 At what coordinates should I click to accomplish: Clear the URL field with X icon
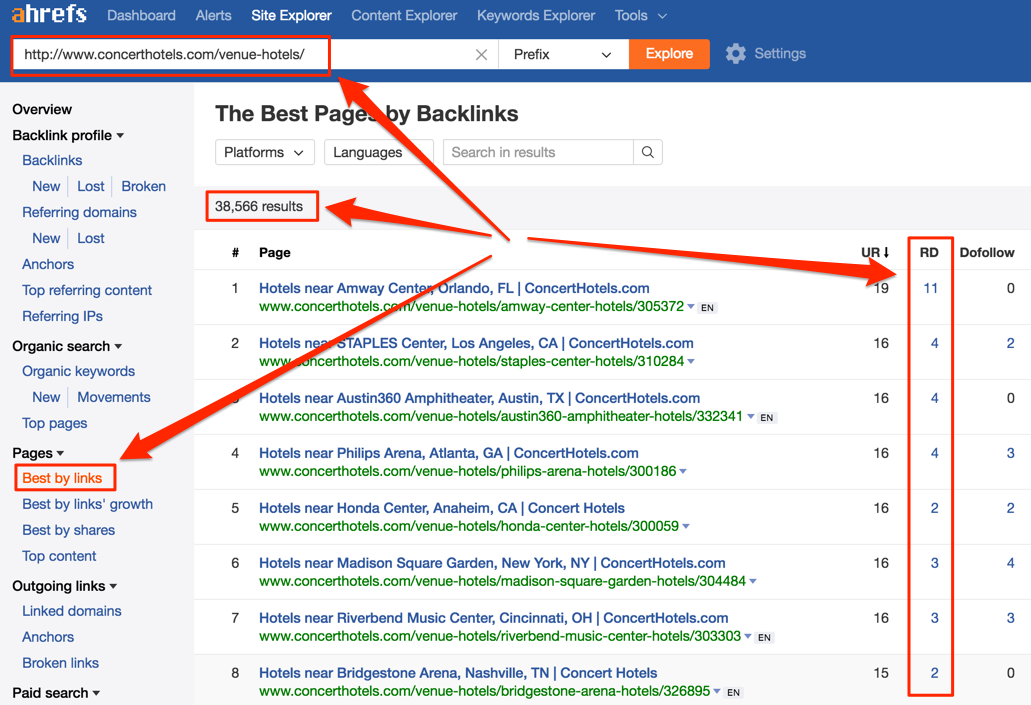coord(481,54)
